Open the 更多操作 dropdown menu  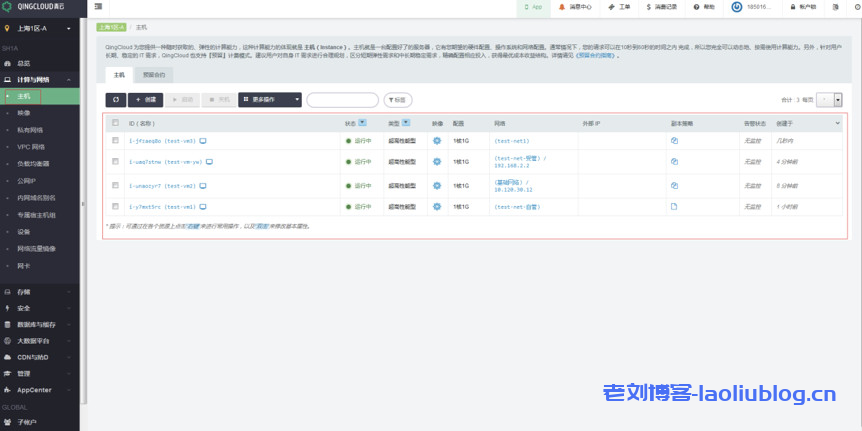(269, 100)
